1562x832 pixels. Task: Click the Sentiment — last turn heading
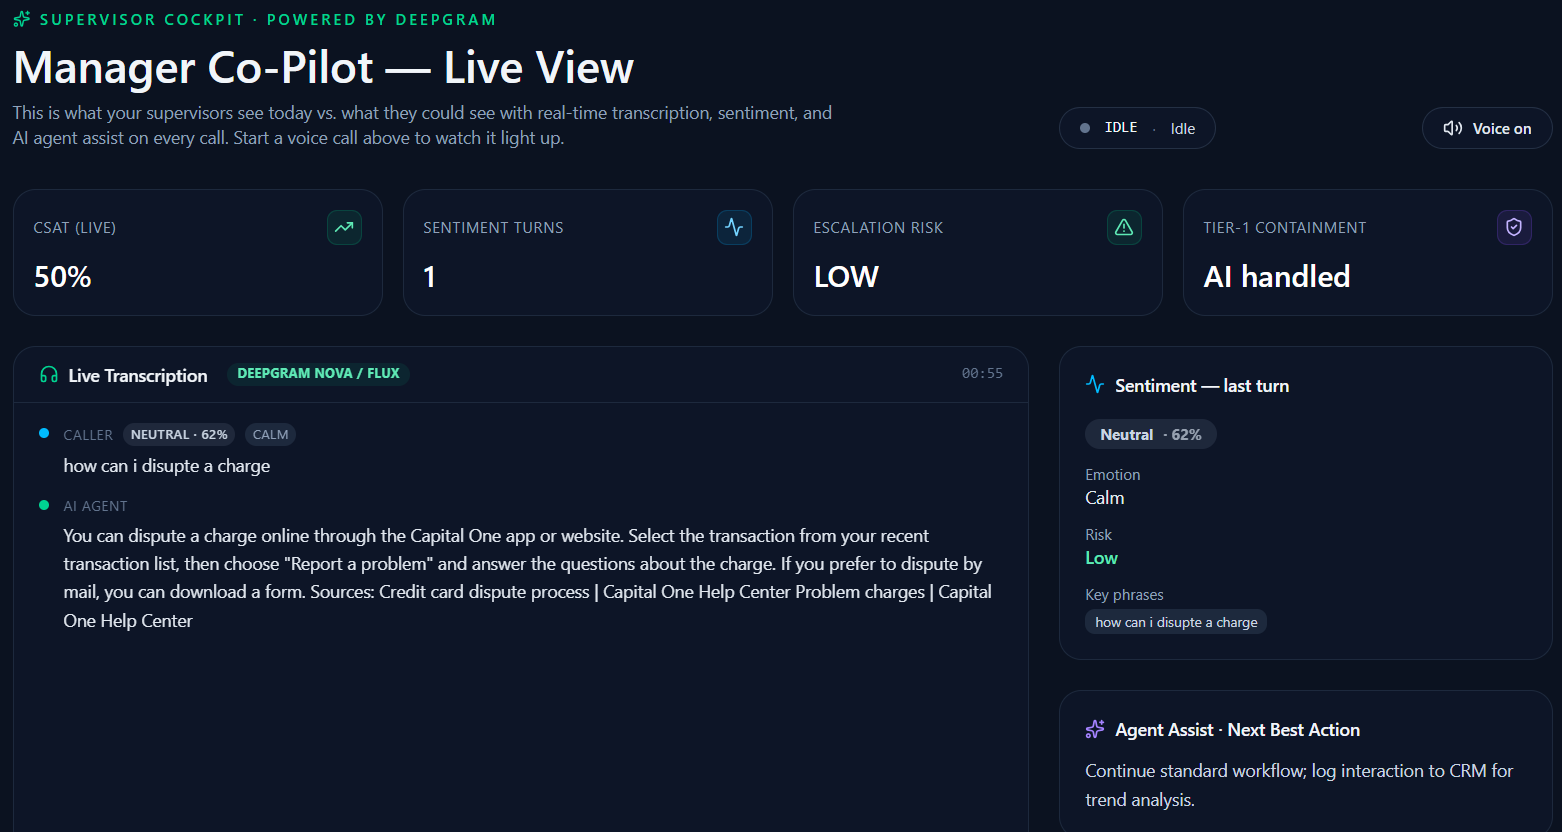click(1202, 386)
